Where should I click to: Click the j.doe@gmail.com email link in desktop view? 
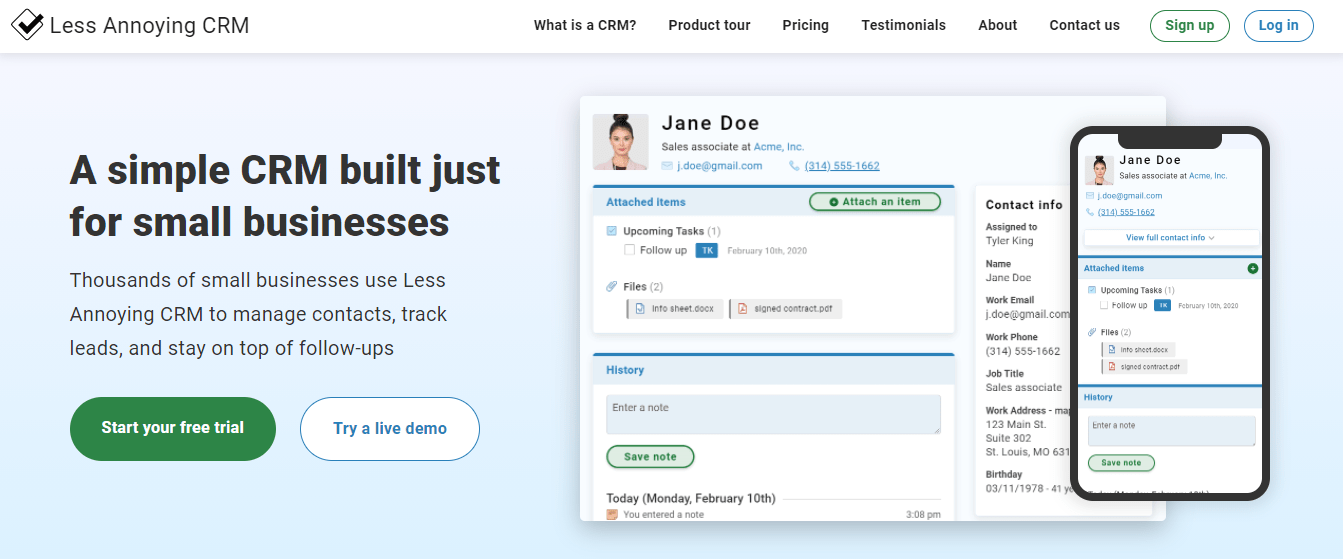720,166
